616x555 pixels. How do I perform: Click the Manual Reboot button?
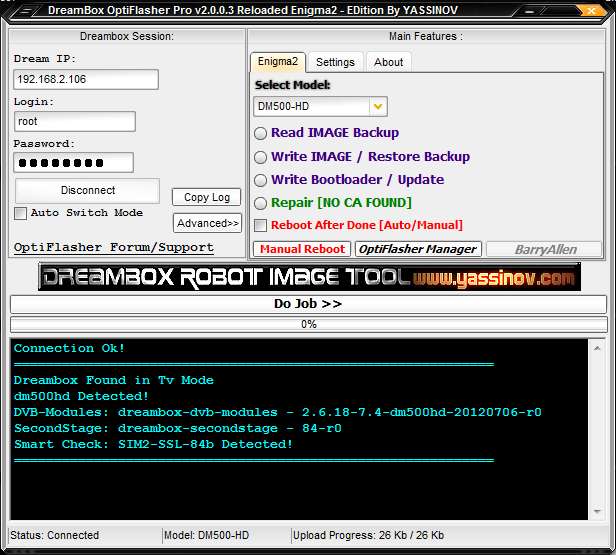pyautogui.click(x=302, y=249)
